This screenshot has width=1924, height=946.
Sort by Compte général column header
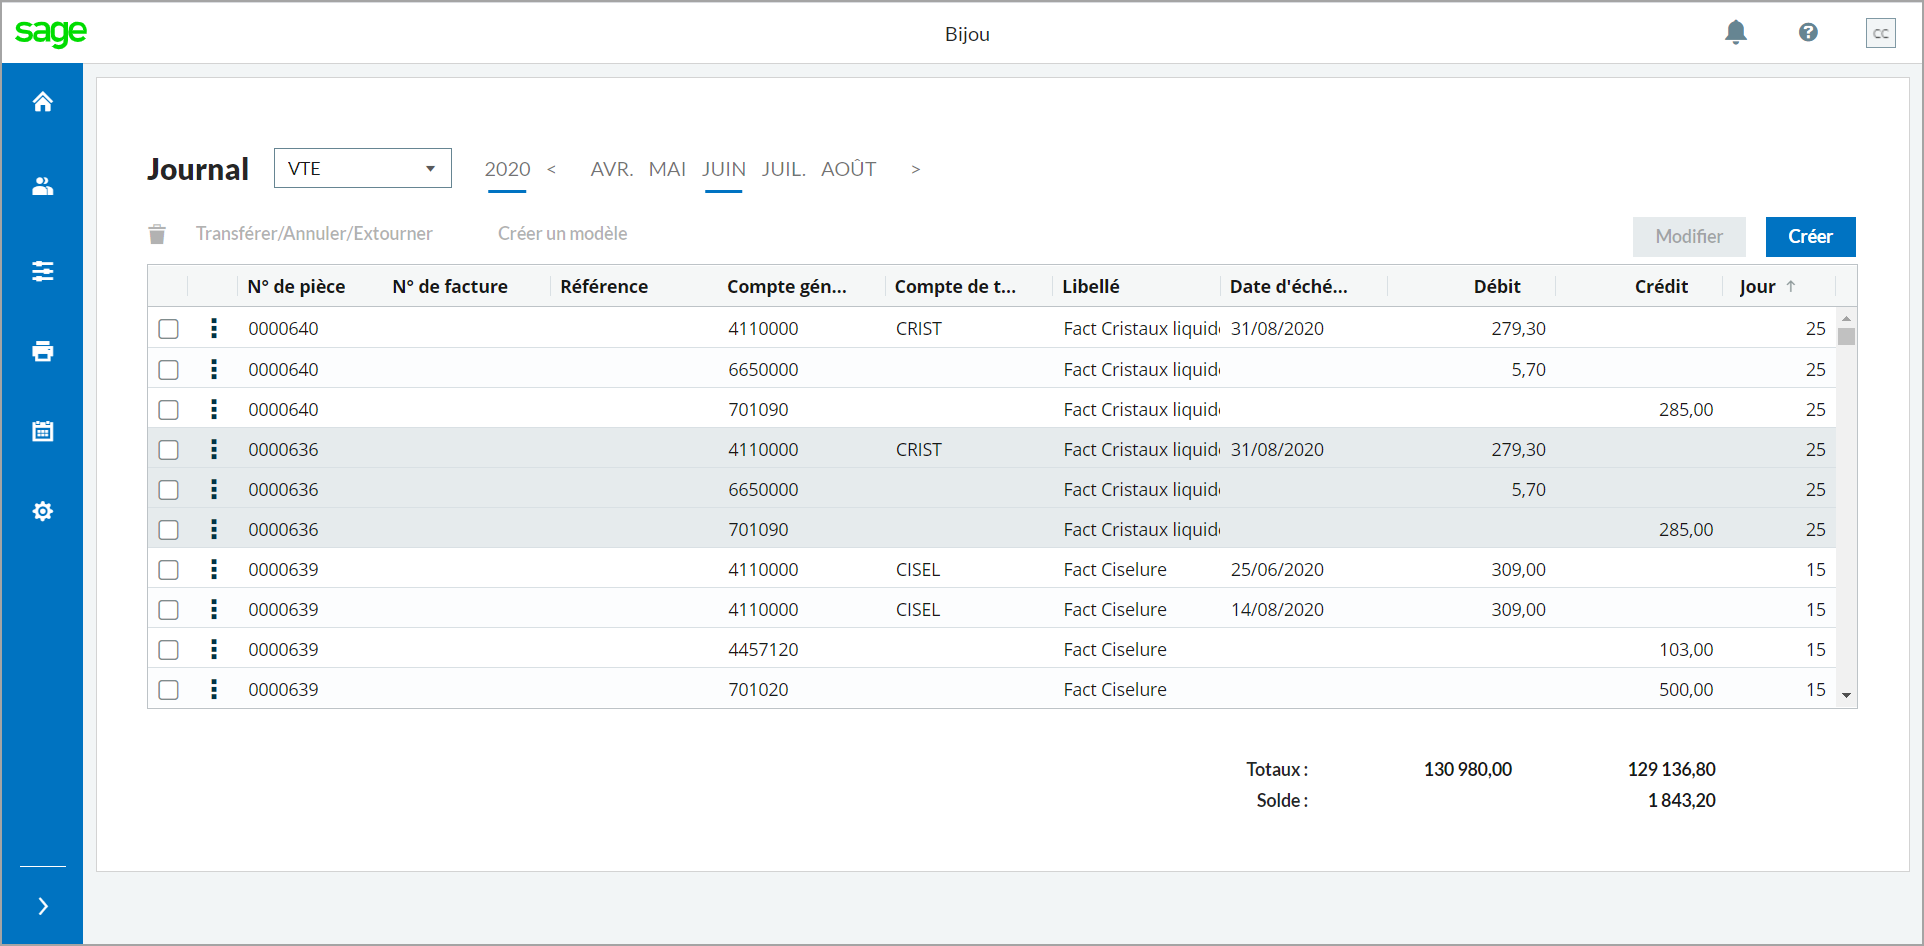point(787,286)
